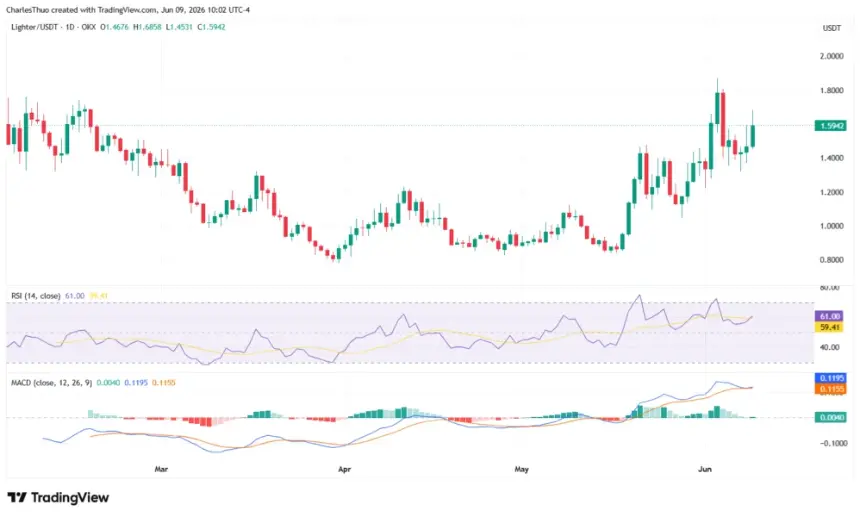This screenshot has width=860, height=517.
Task: Click the MACD legend histogram value 0.0040
Action: click(x=108, y=383)
